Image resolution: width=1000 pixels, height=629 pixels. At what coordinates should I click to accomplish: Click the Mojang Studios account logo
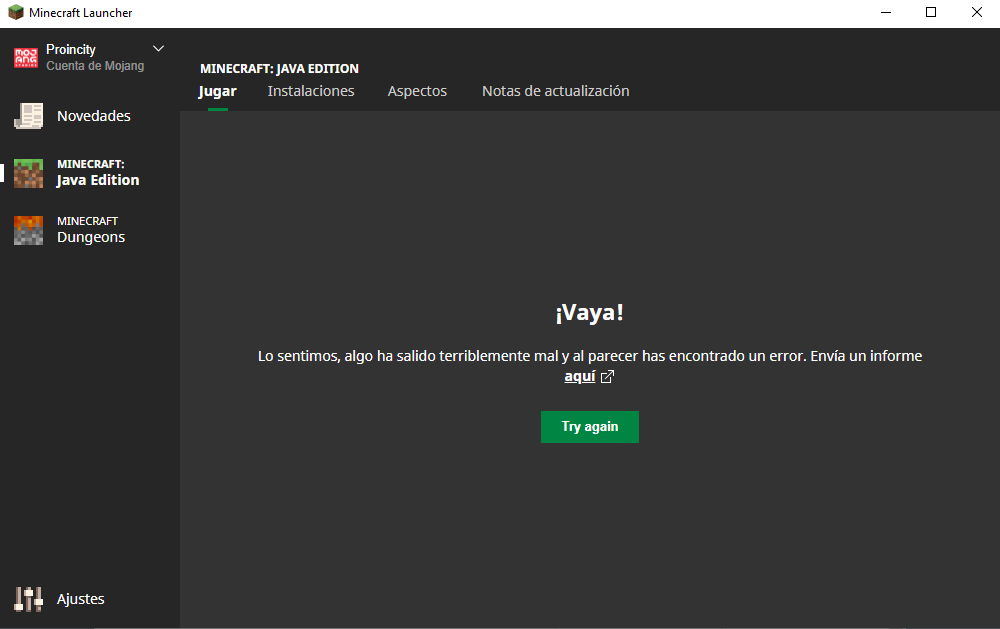pos(26,57)
